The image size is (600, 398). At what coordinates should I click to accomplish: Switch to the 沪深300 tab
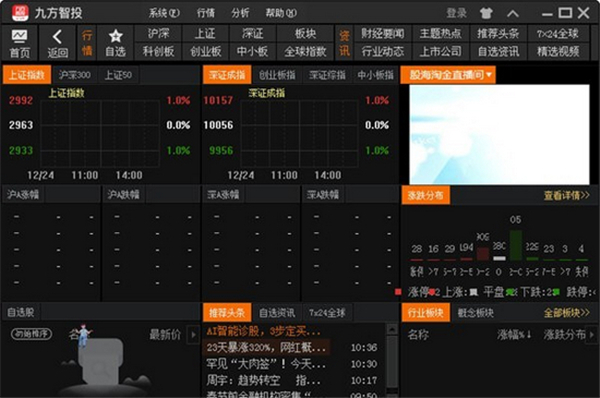tap(75, 75)
